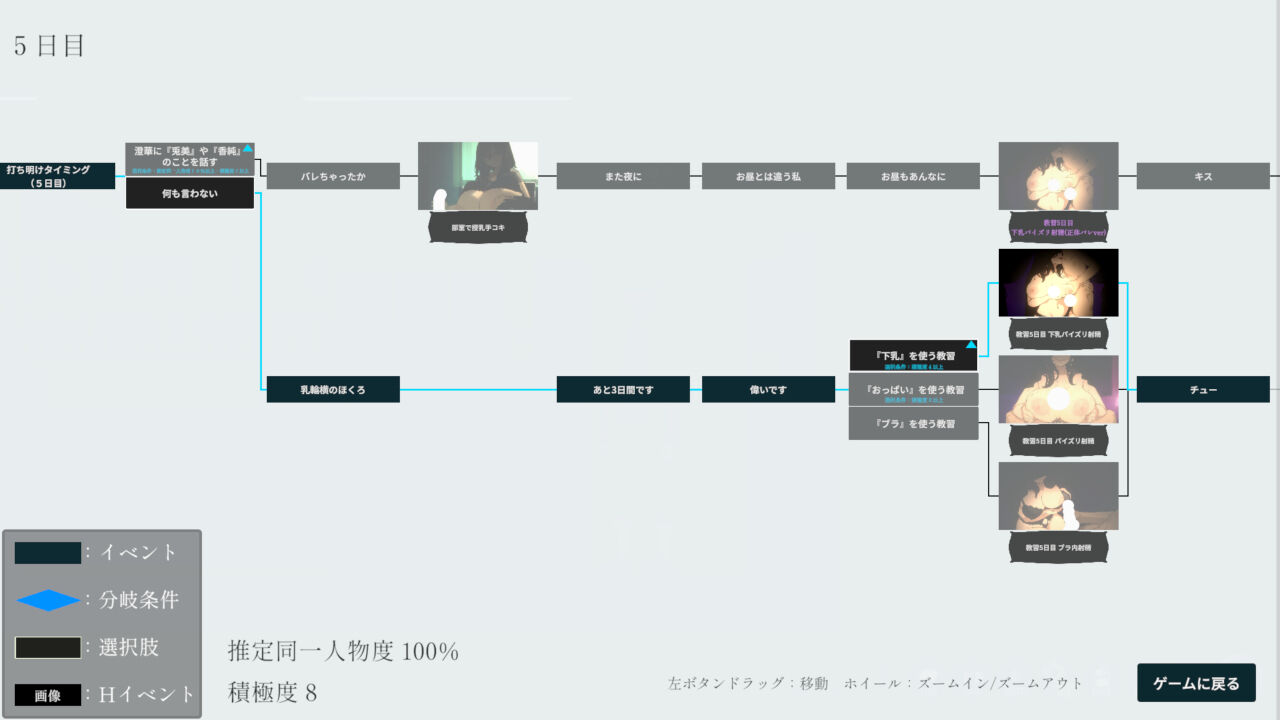The height and width of the screenshot is (720, 1280).
Task: Choose the 『ブラ』を使う教習 option
Action: point(913,423)
